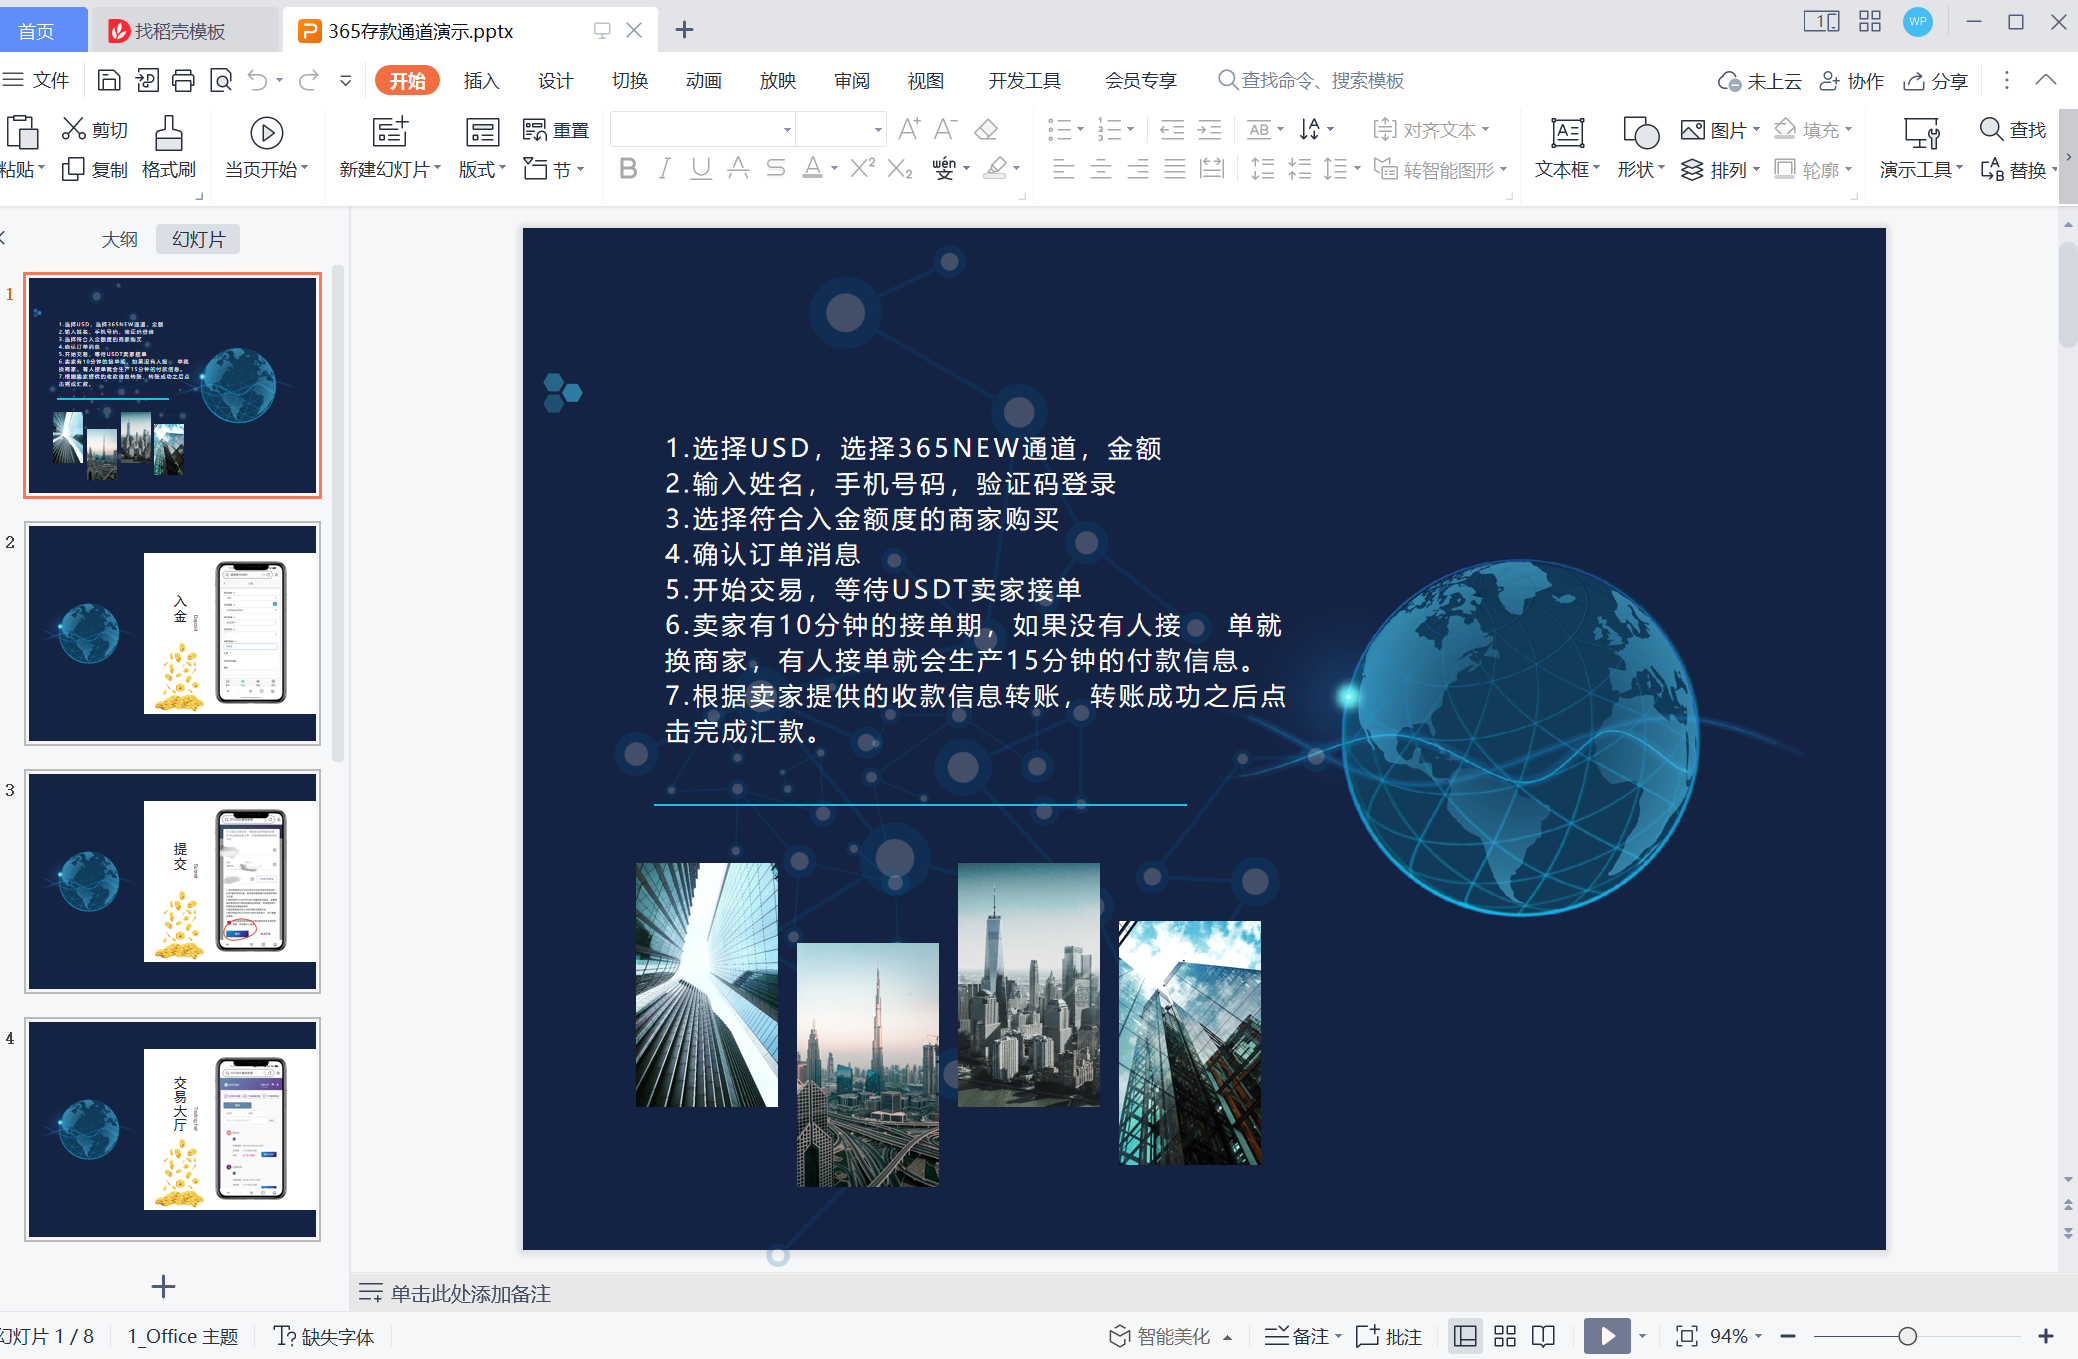The height and width of the screenshot is (1359, 2078).
Task: Click the Copy icon
Action: tap(73, 170)
